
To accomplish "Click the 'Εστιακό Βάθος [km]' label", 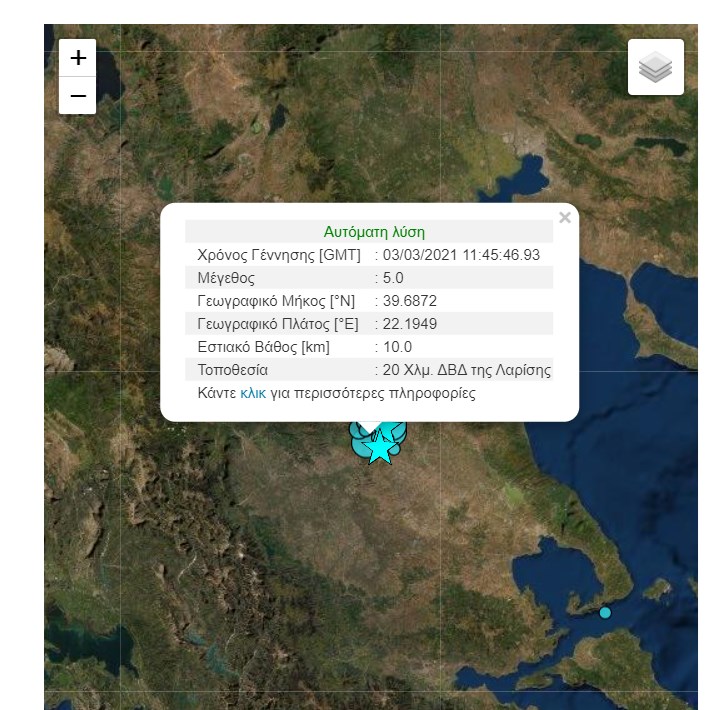I will click(x=264, y=347).
